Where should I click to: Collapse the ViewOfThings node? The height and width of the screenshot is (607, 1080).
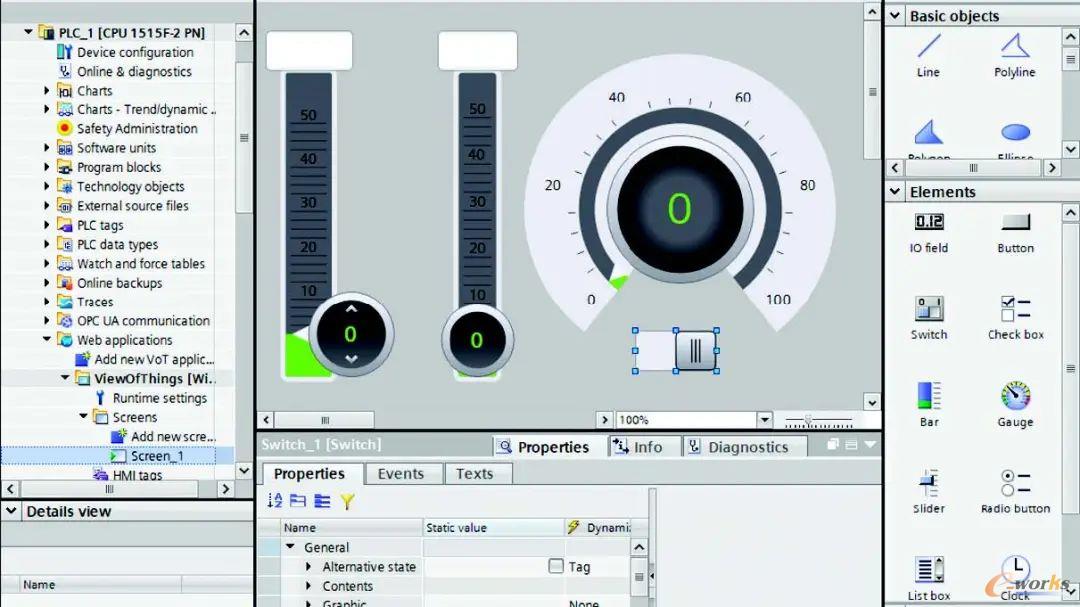point(65,378)
